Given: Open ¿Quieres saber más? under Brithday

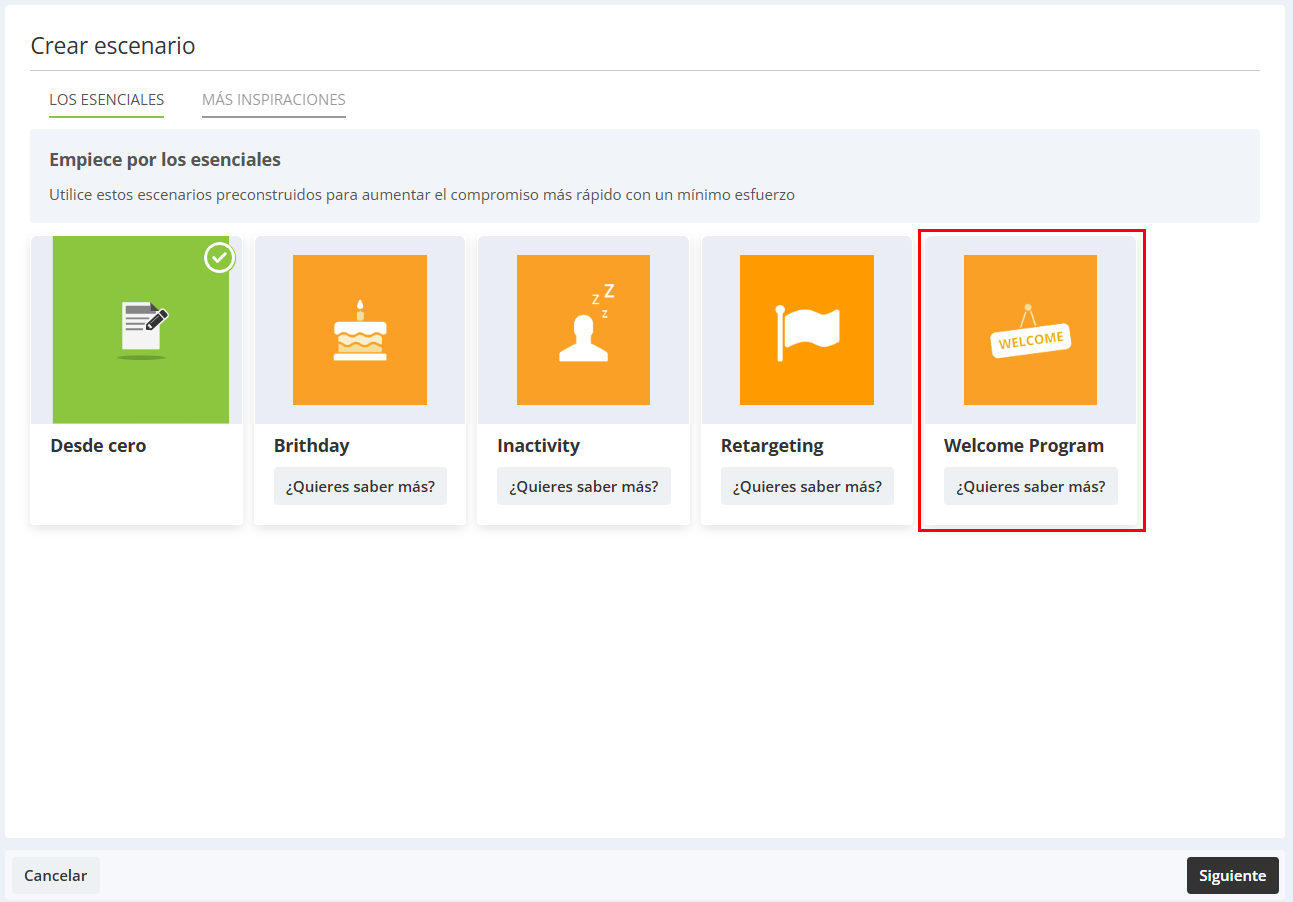Looking at the screenshot, I should [360, 487].
